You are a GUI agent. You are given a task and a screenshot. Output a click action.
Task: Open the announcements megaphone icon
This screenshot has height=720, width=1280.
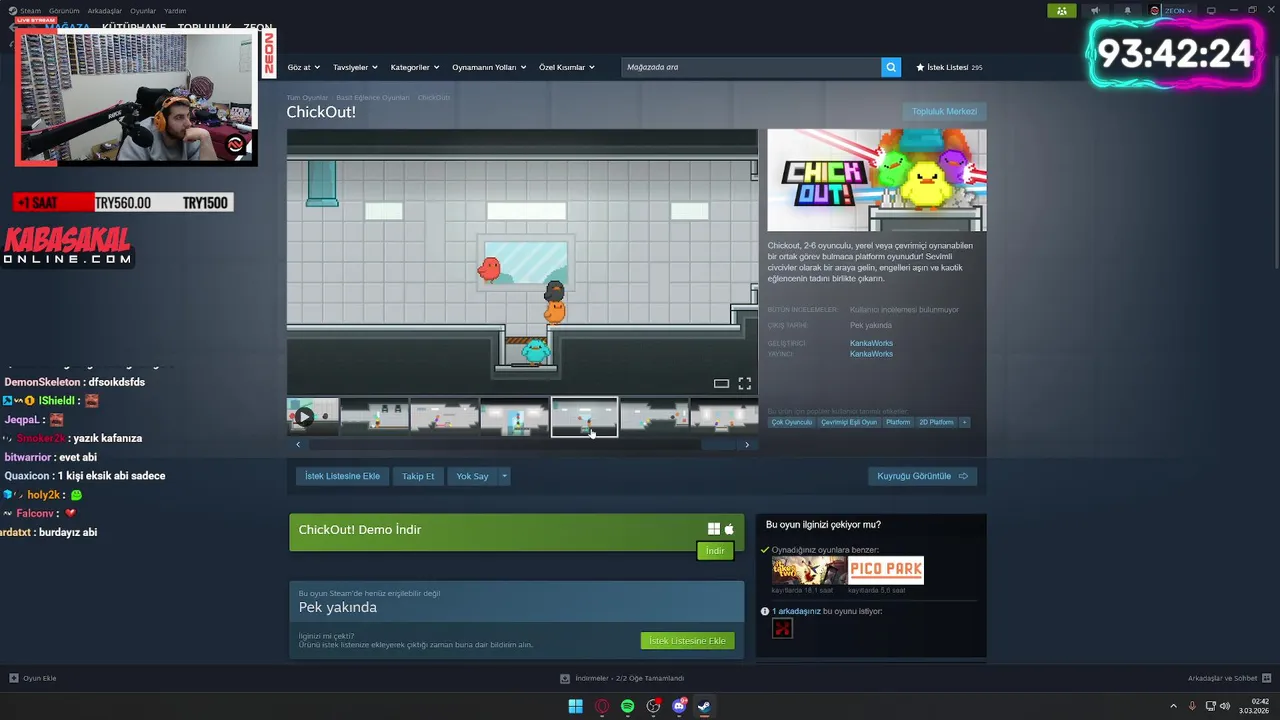1095,11
